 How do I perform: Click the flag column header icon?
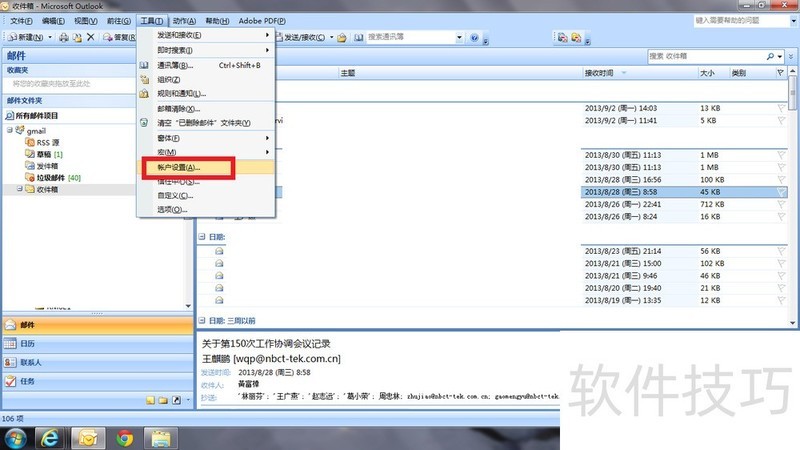781,73
